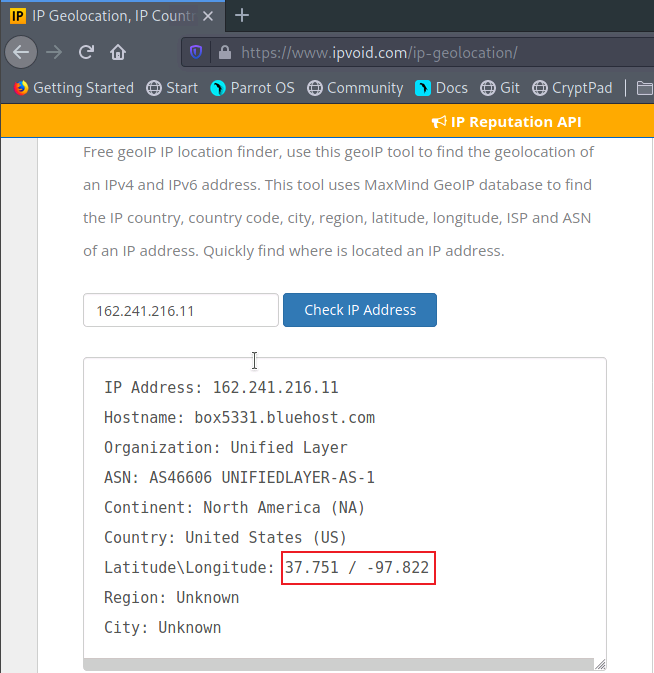View site security padlock info
Viewport: 654px width, 673px height.
point(224,52)
